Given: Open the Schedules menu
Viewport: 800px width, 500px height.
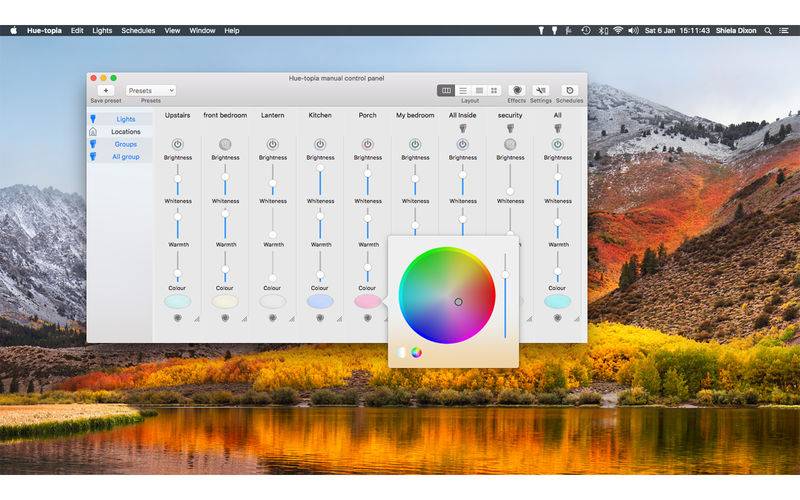Looking at the screenshot, I should [138, 31].
